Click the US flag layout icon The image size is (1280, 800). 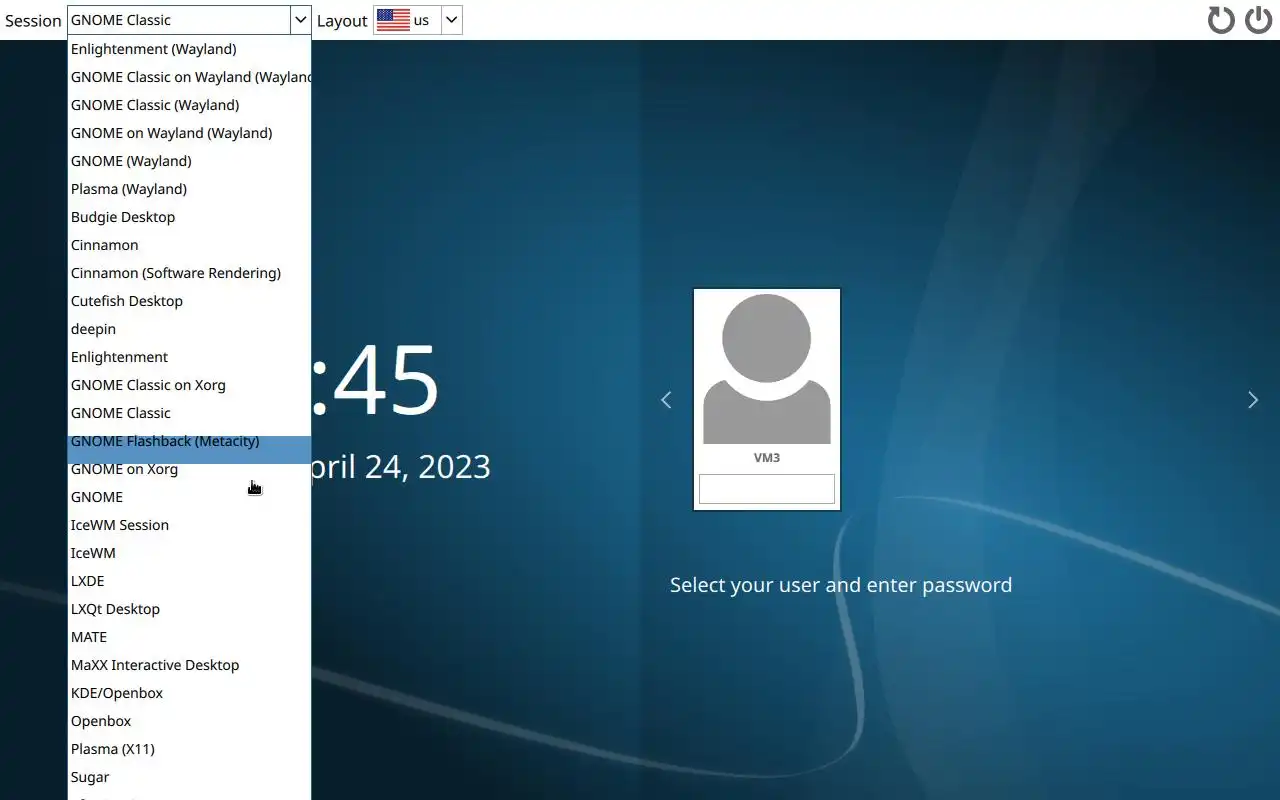[393, 20]
